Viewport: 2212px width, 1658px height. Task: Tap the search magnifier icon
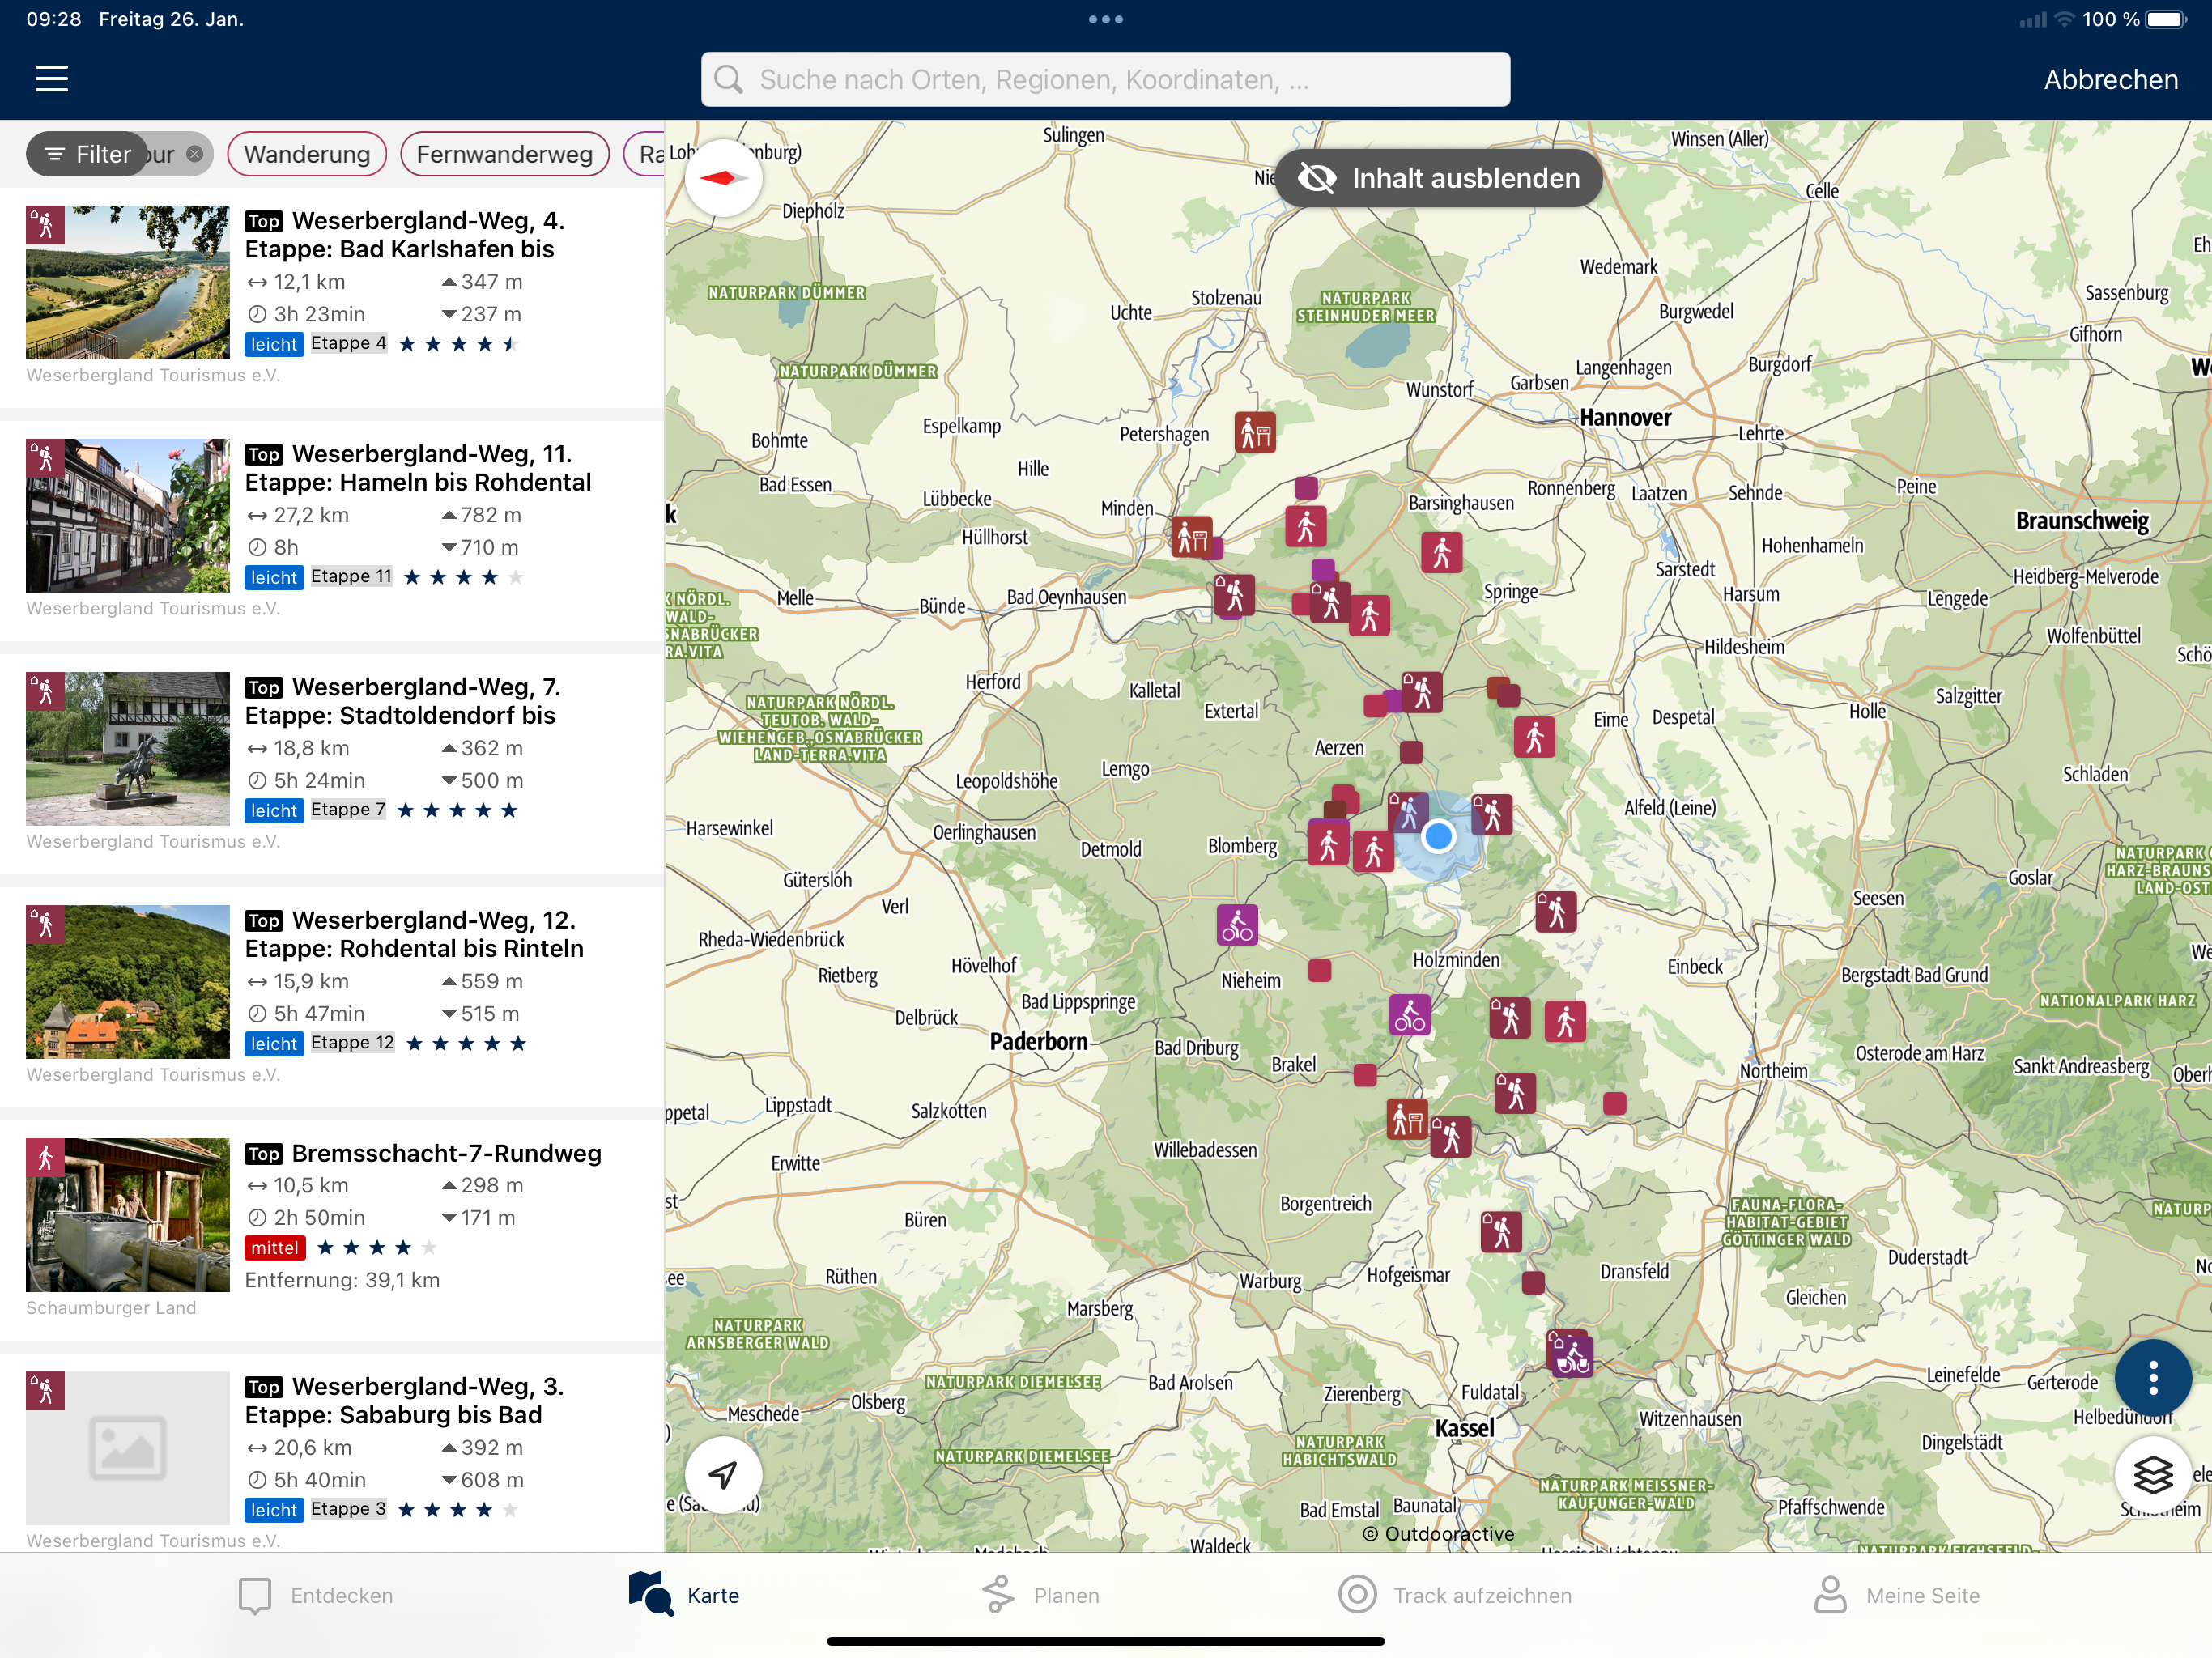(x=729, y=80)
